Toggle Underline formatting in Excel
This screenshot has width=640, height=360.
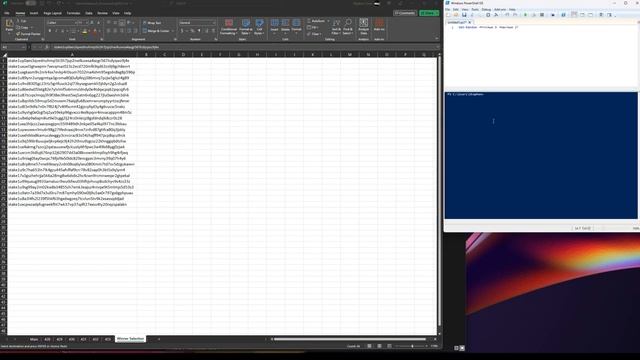pos(62,31)
